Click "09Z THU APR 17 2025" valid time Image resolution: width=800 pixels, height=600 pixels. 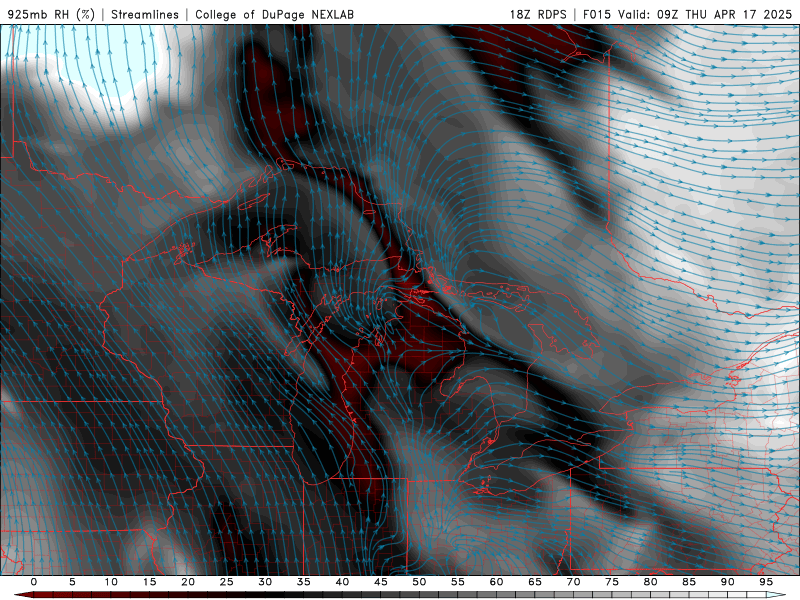click(724, 14)
